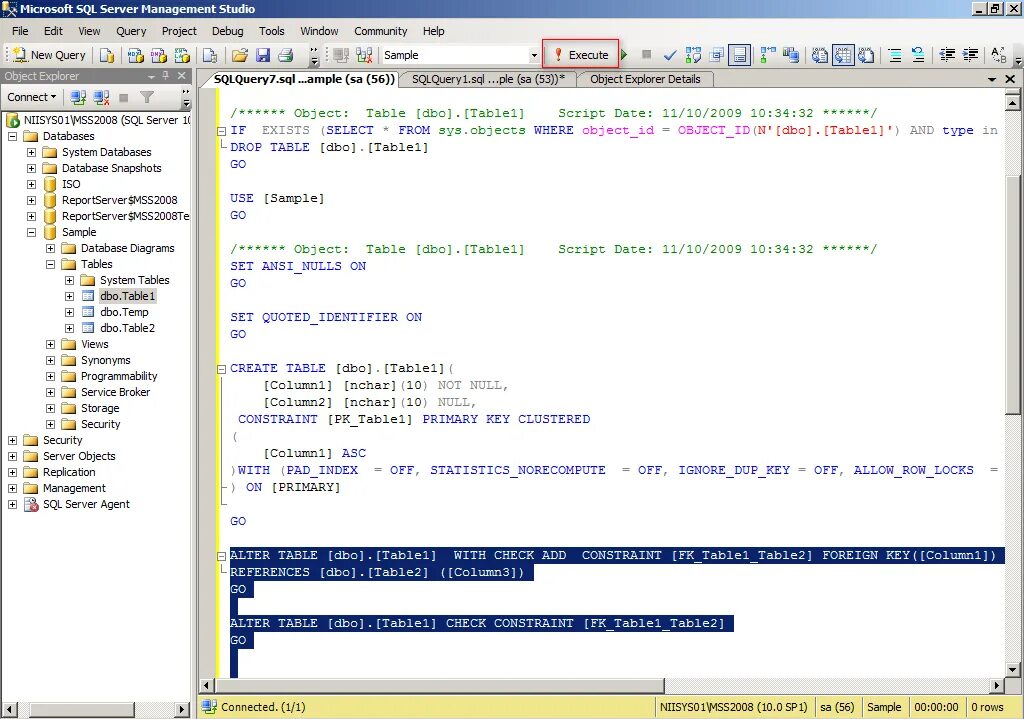
Task: Toggle Include Actual Execution Plan
Action: pos(768,56)
